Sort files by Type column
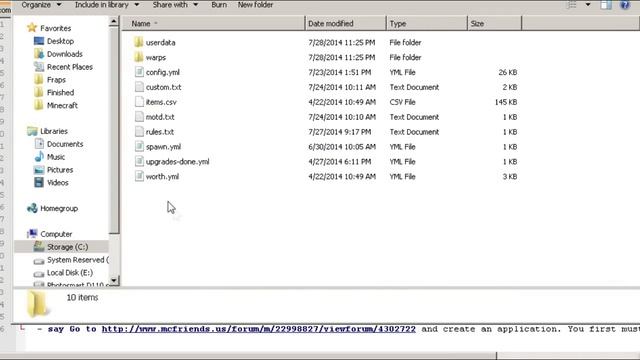640x360 pixels. point(427,24)
